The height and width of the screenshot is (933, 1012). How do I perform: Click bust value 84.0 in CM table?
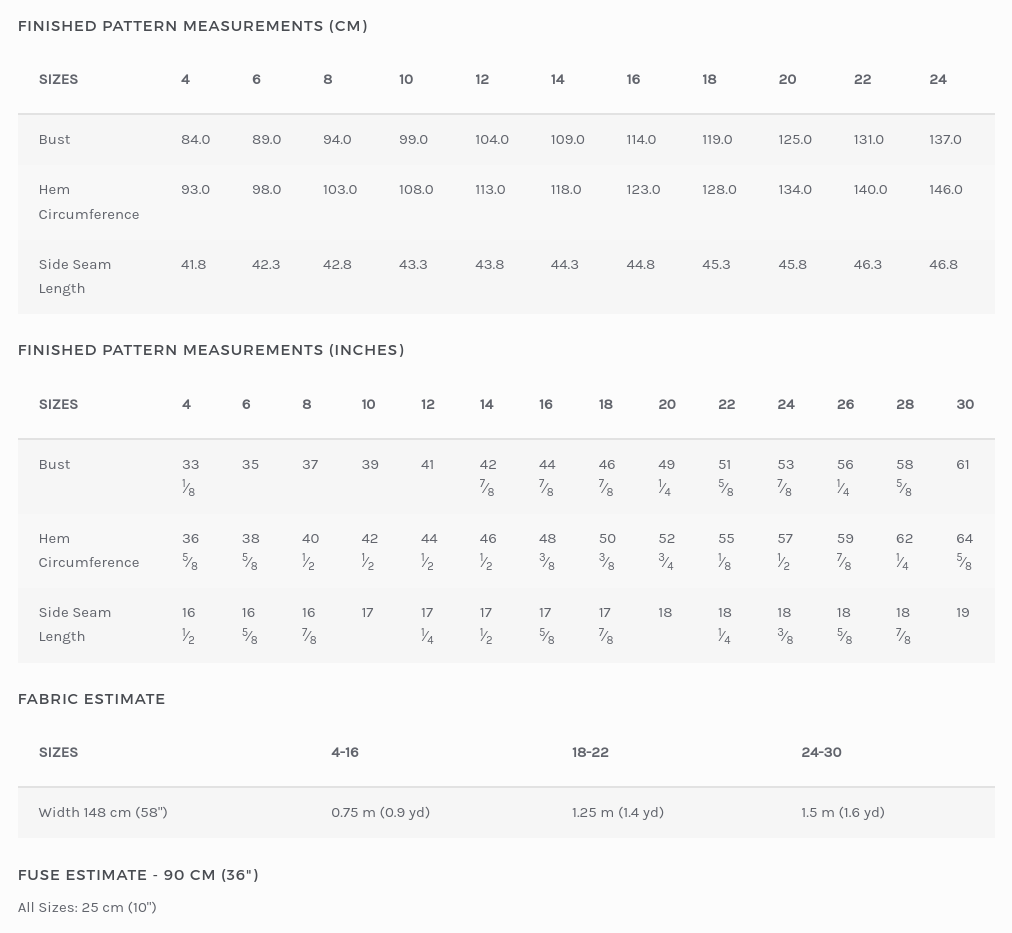pos(195,139)
